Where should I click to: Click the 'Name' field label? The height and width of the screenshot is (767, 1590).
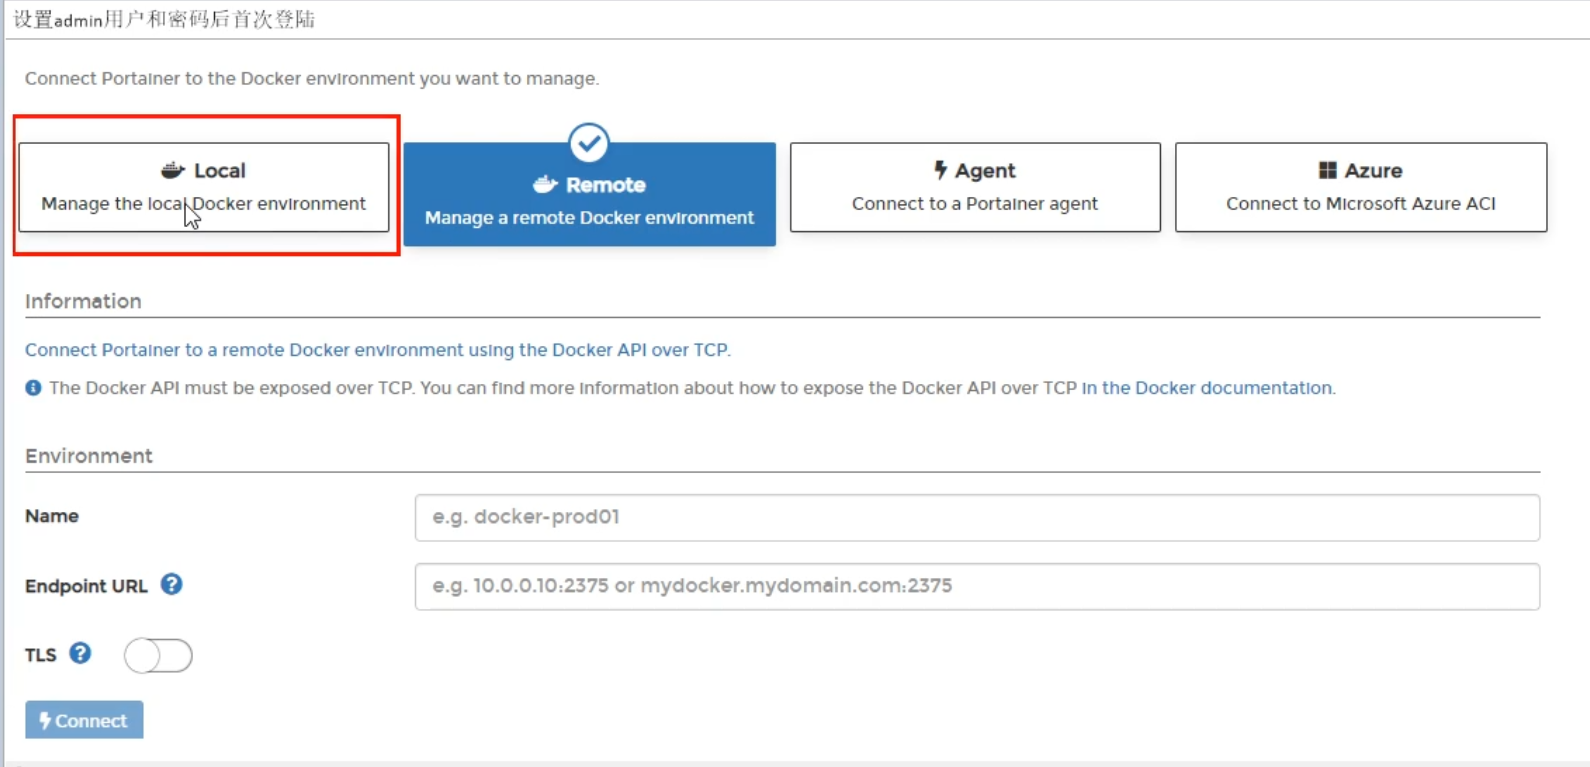tap(52, 516)
